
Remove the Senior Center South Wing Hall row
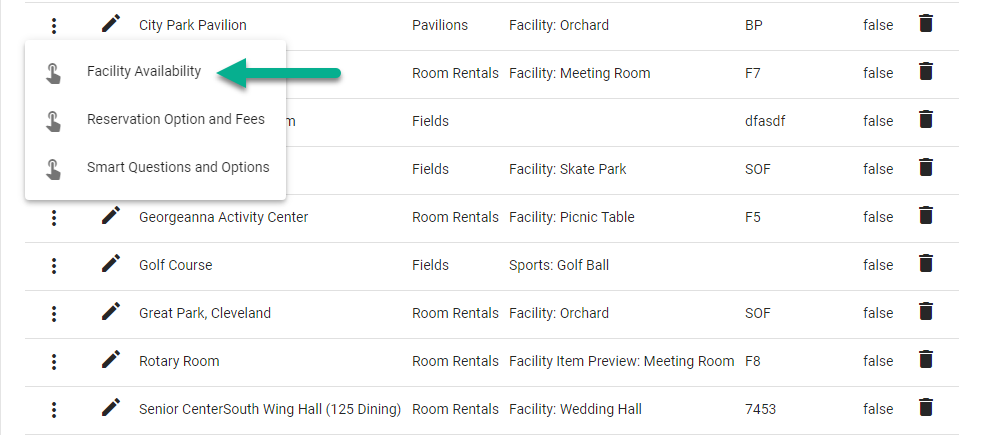[x=926, y=407]
